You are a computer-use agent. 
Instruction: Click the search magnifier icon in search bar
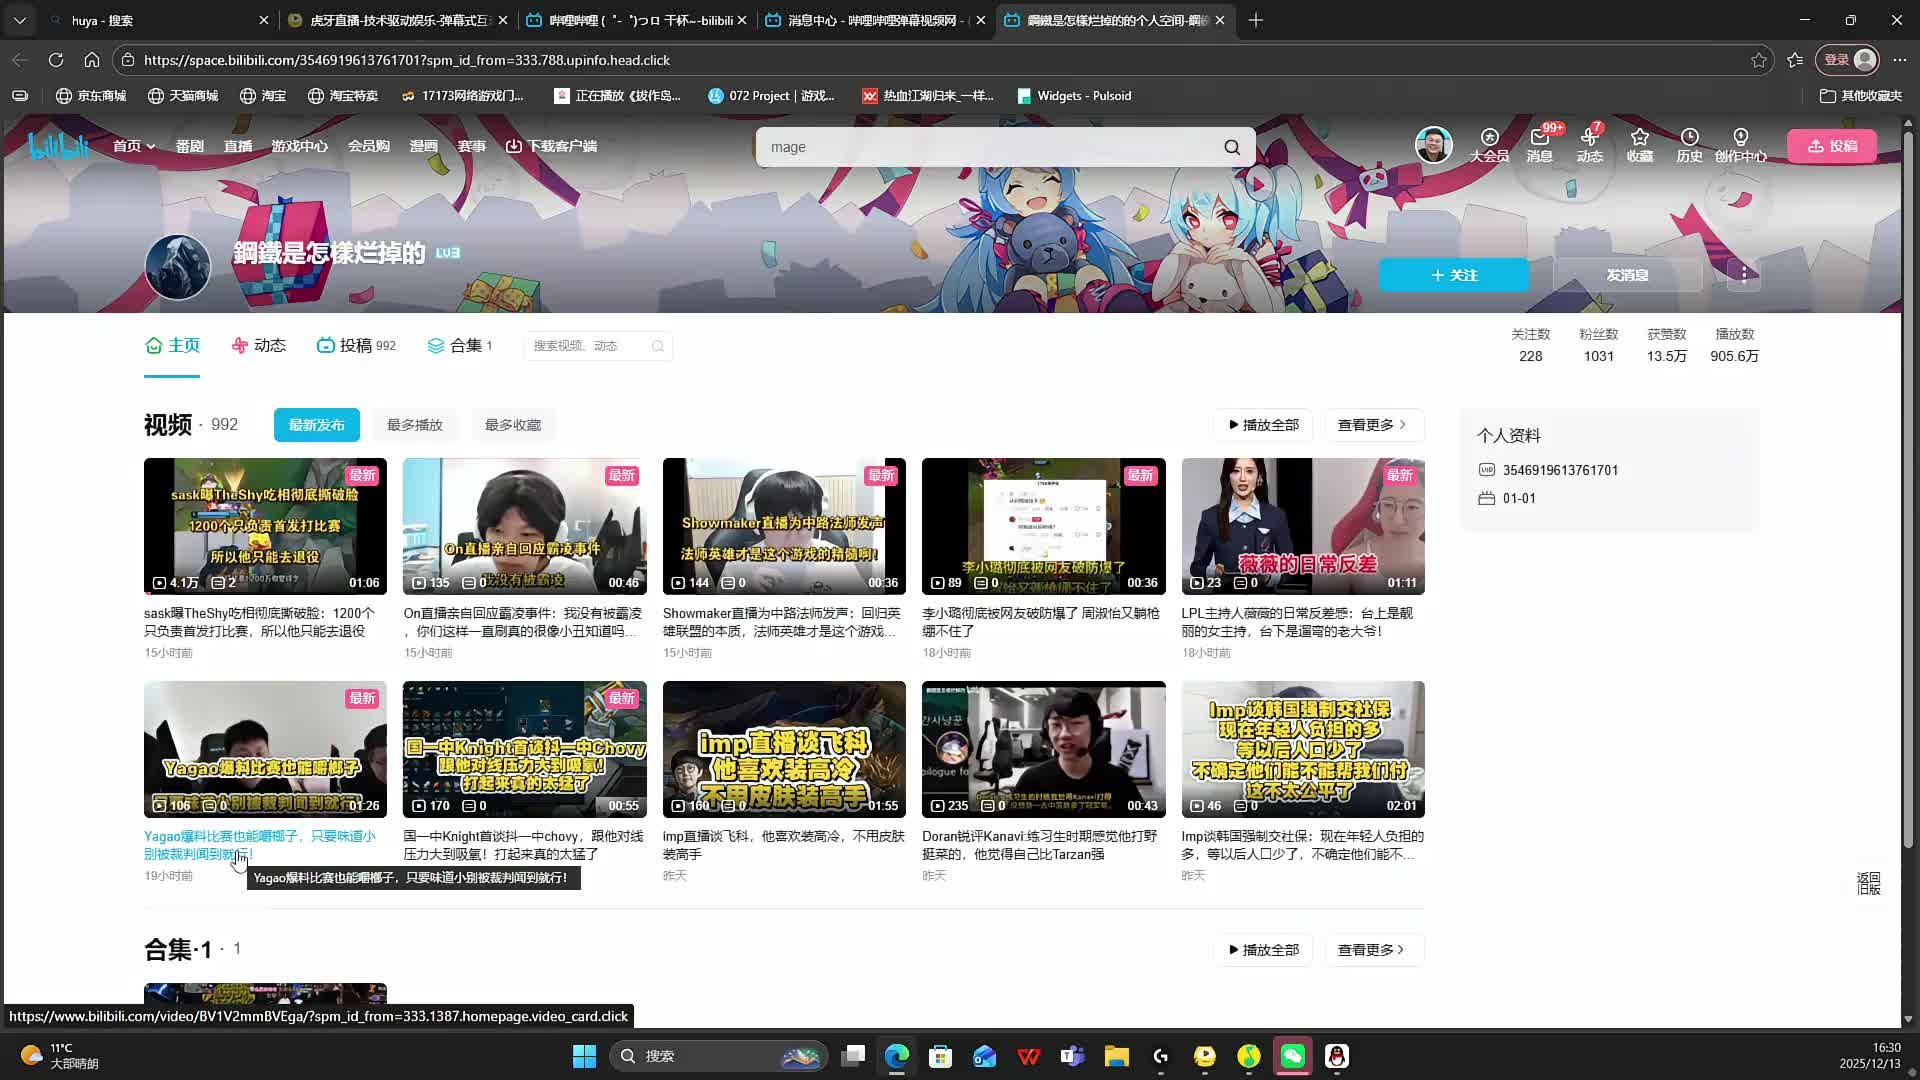(1232, 147)
